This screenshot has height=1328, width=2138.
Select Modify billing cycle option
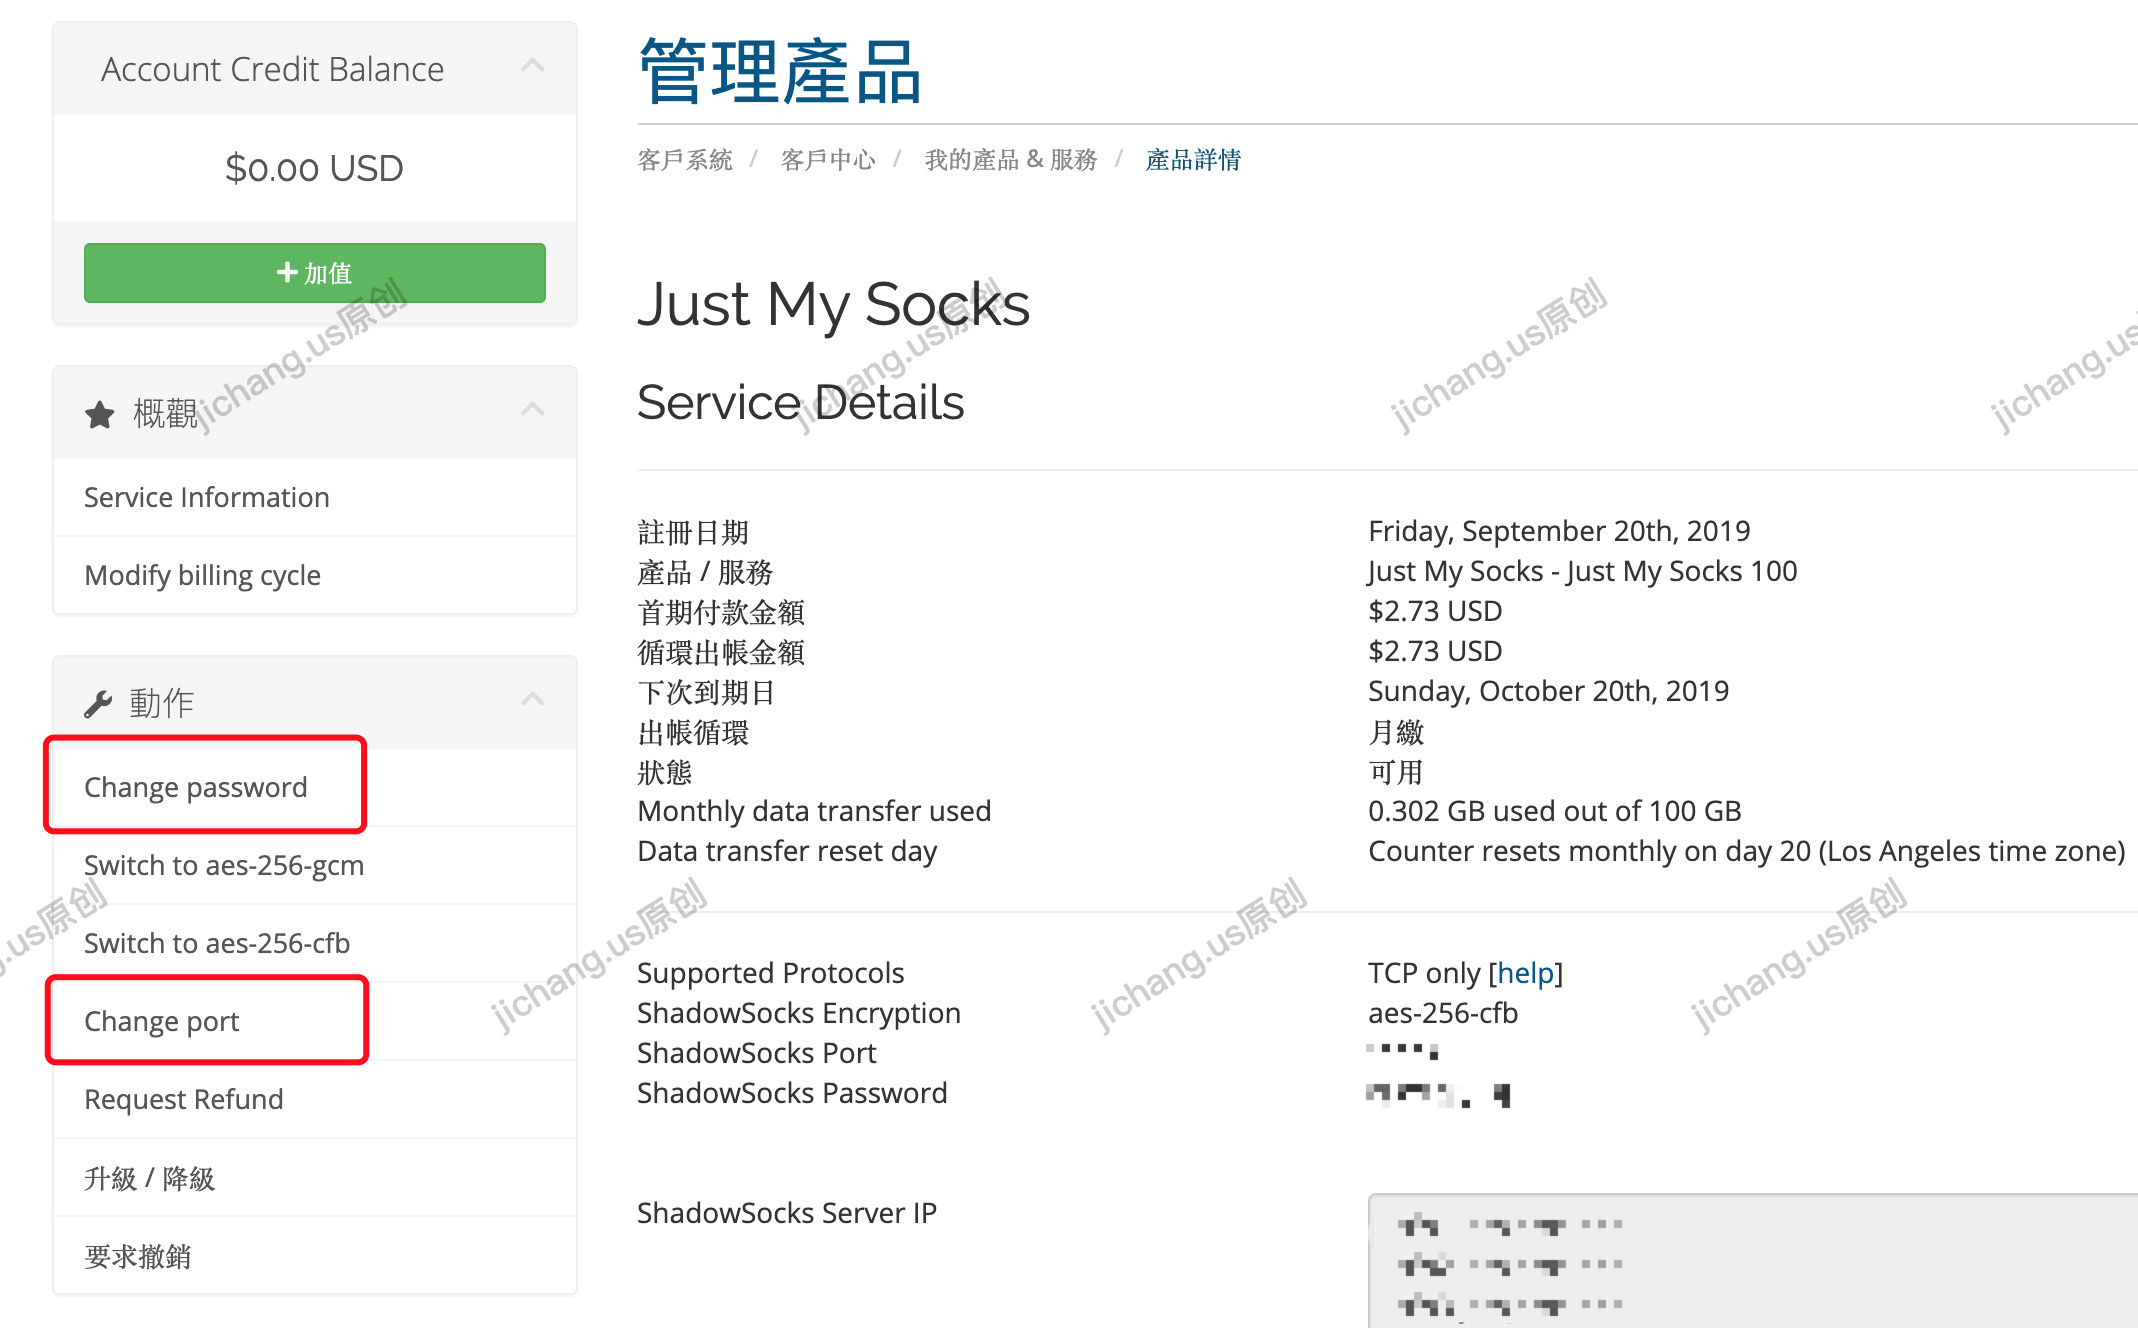(x=202, y=575)
